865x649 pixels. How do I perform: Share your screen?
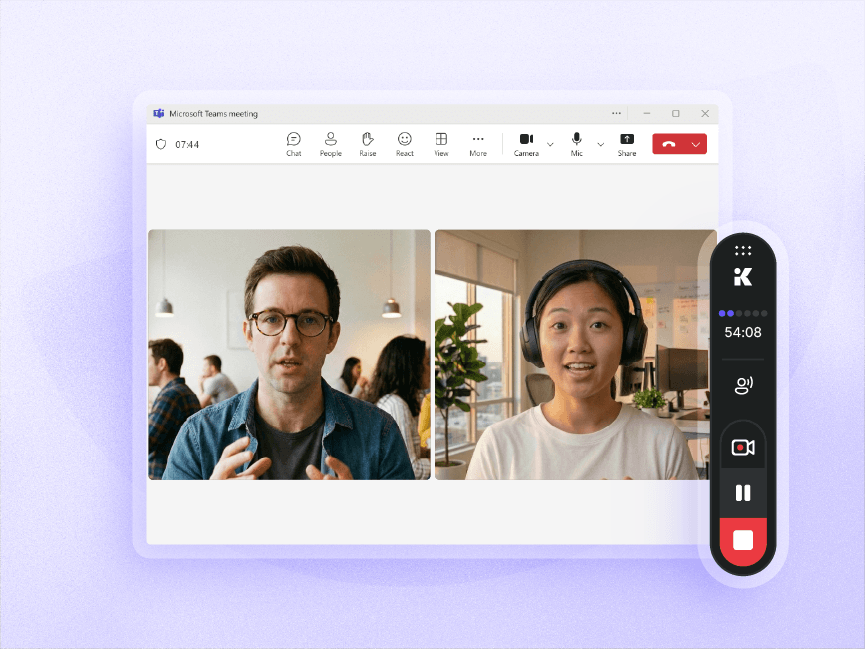(x=627, y=145)
